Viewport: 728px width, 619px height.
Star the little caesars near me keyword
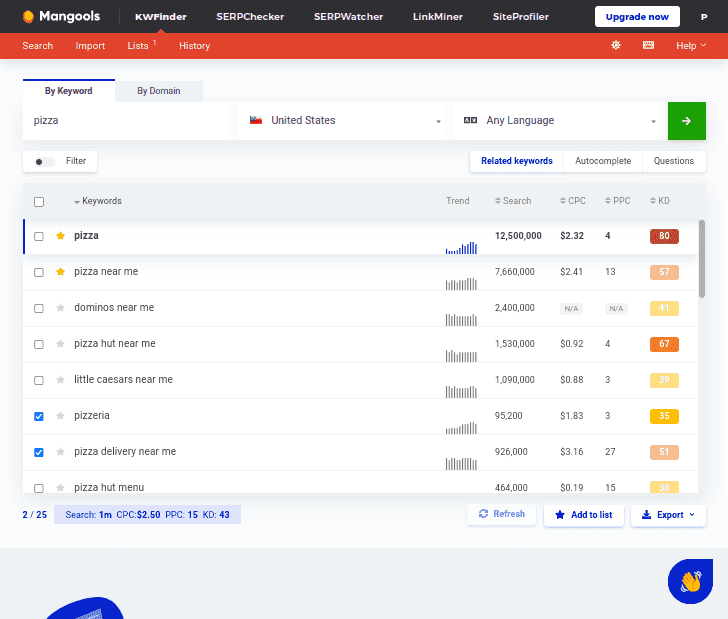(x=60, y=380)
